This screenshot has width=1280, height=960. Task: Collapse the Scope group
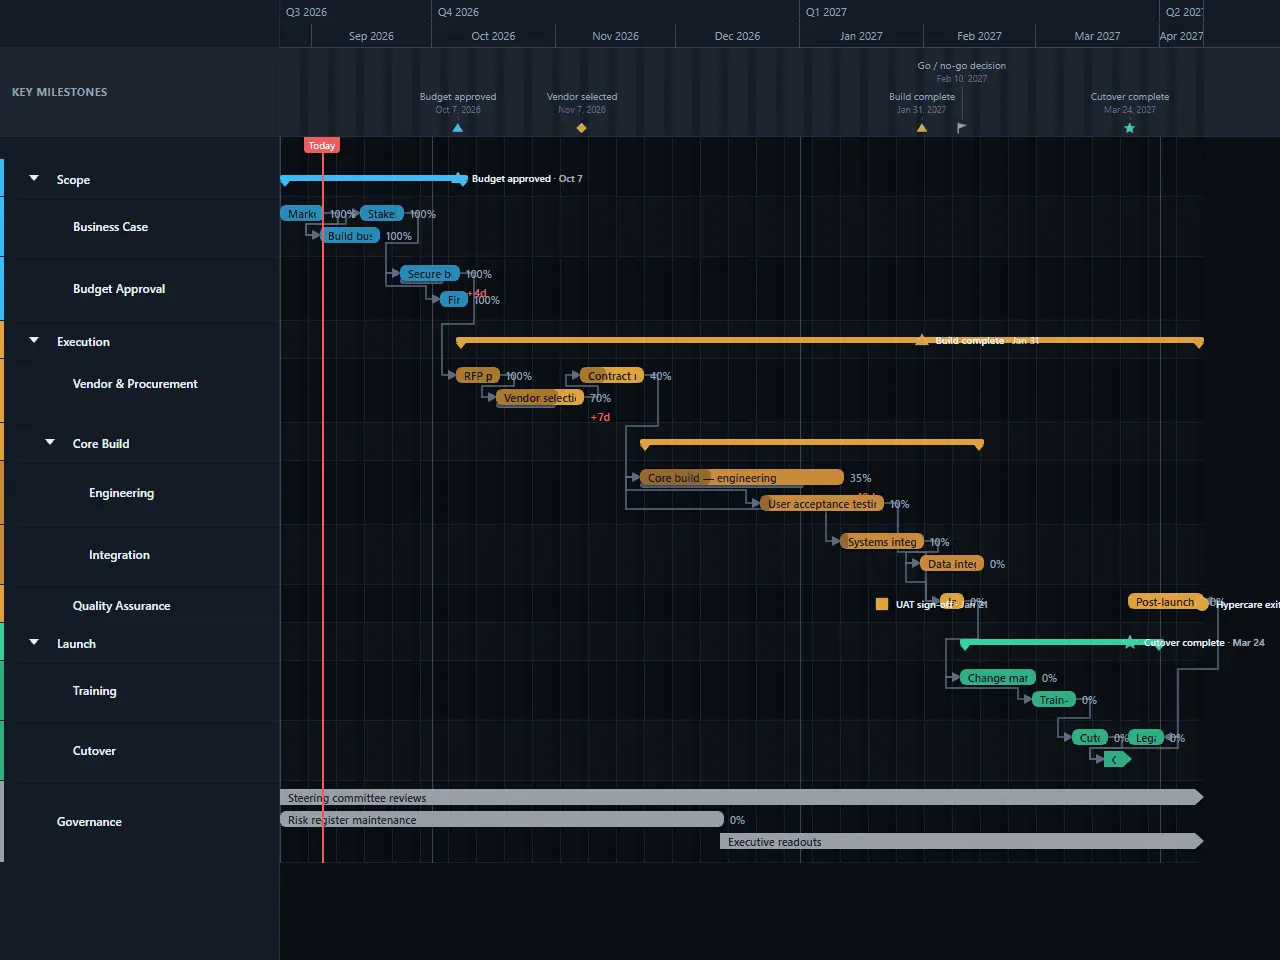(34, 179)
